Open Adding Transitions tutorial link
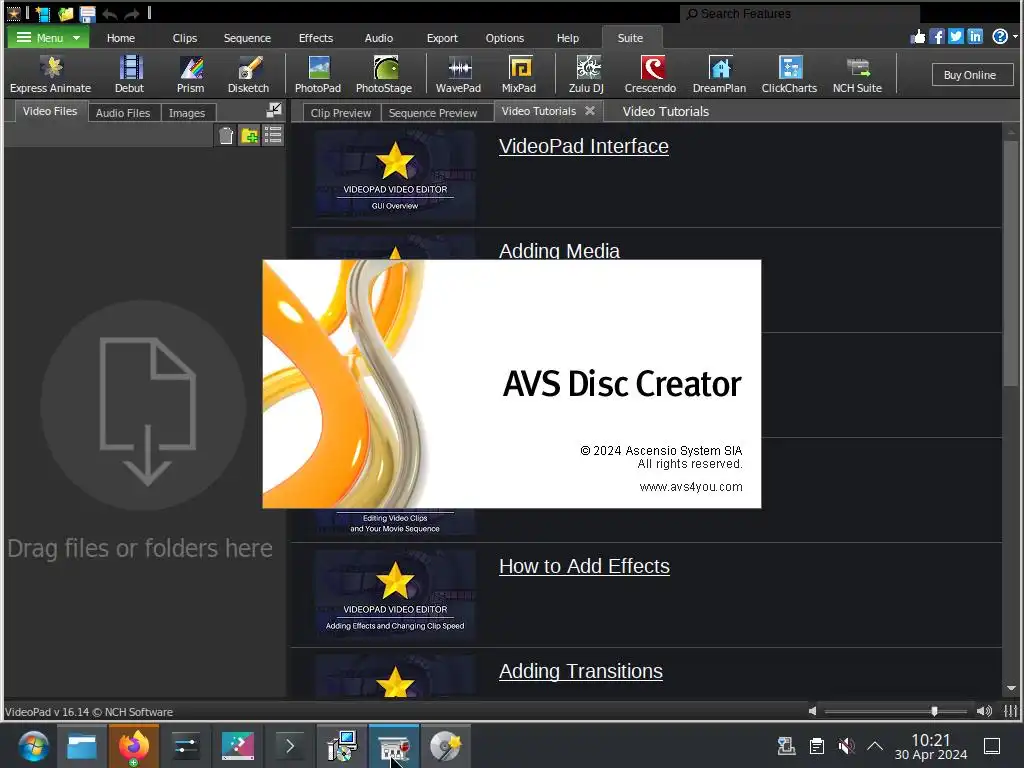1024x768 pixels. coord(581,671)
